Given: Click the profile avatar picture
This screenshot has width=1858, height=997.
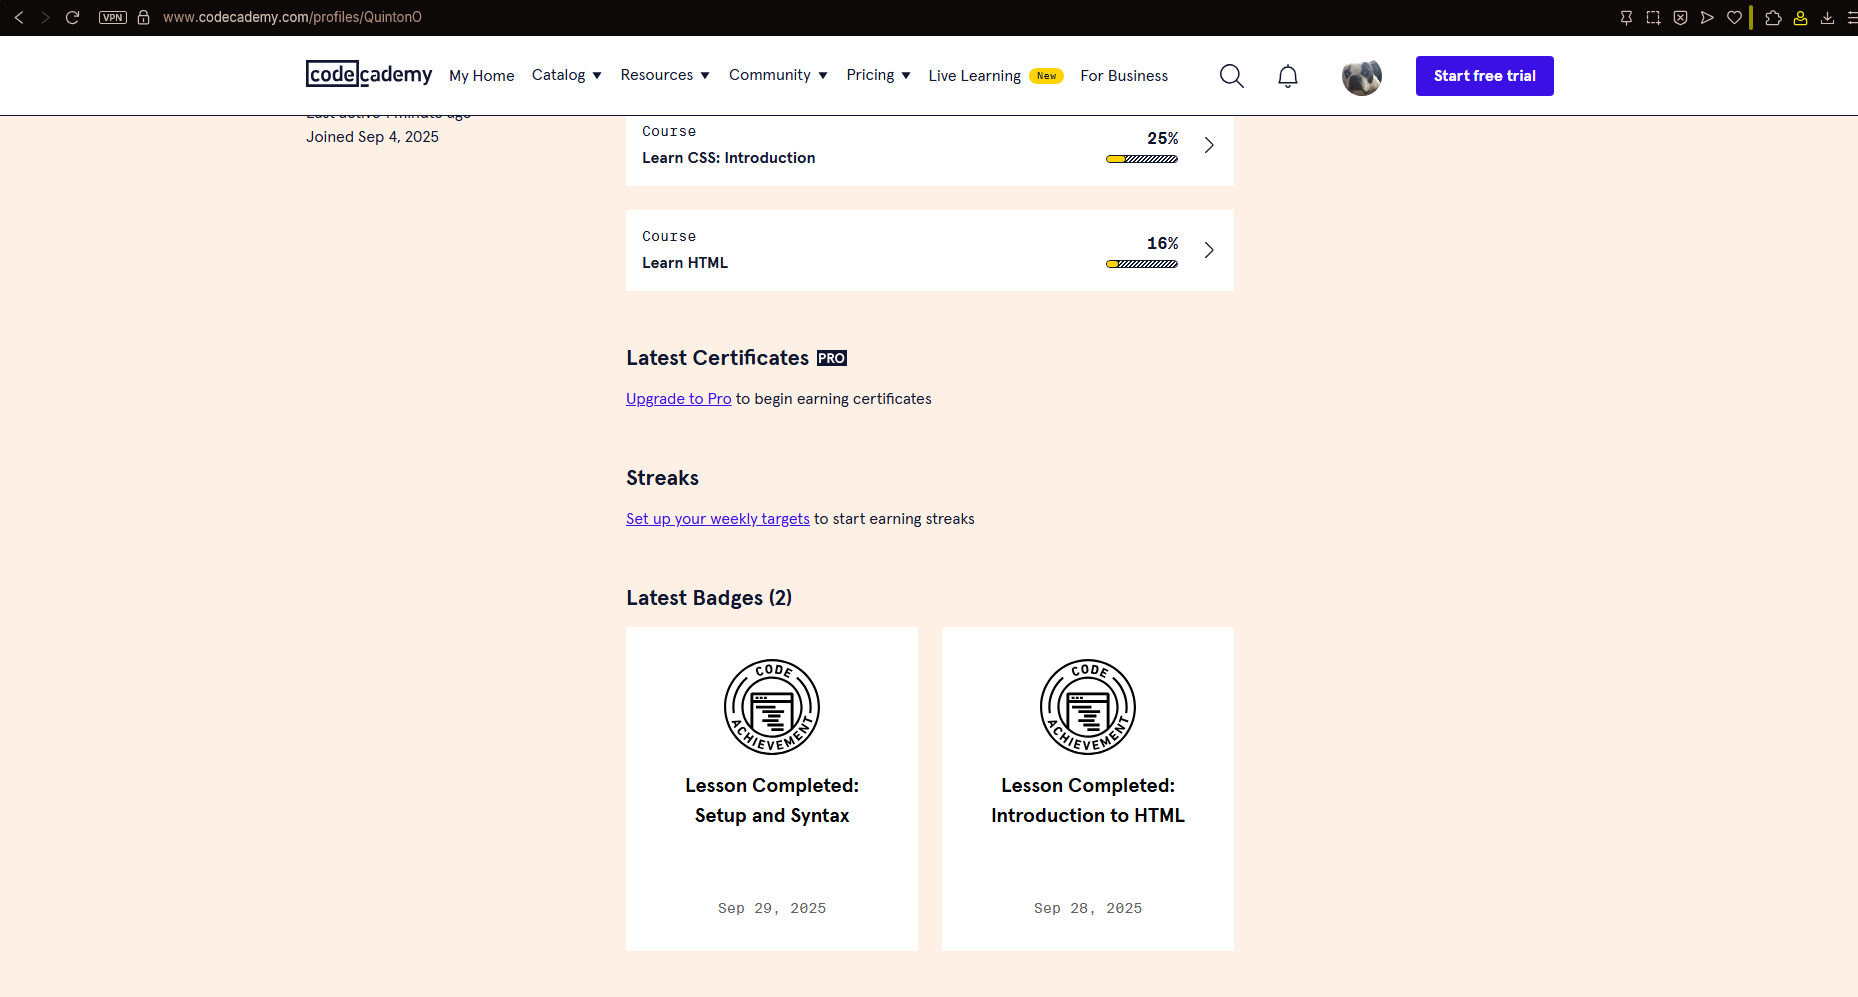Looking at the screenshot, I should click(1361, 76).
